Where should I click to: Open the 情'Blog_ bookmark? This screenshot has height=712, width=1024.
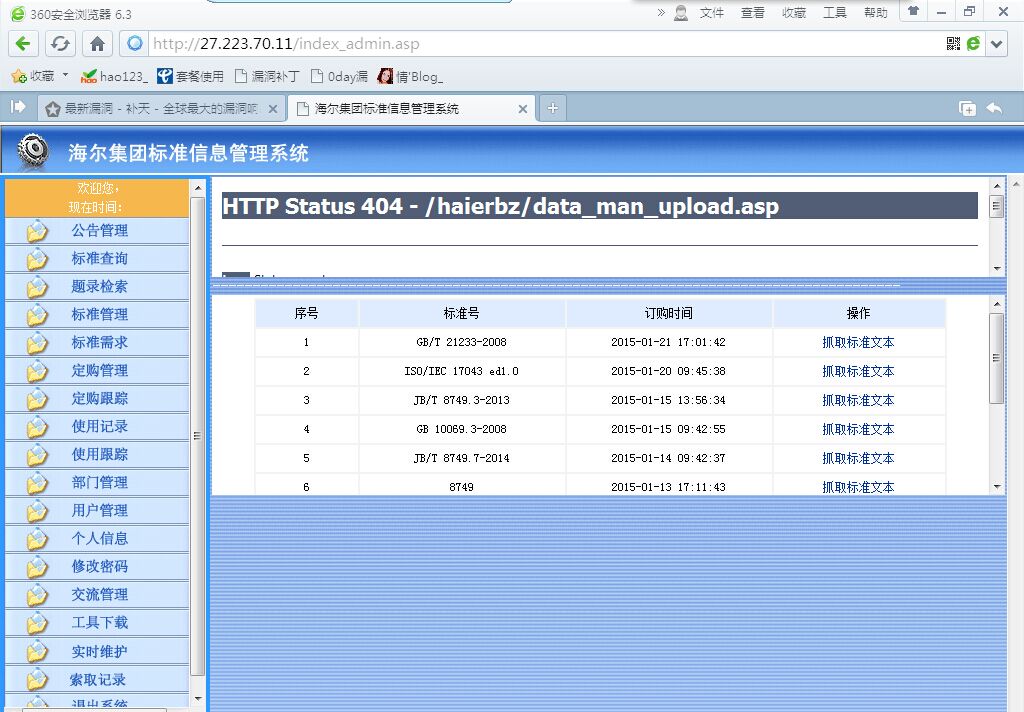click(410, 76)
